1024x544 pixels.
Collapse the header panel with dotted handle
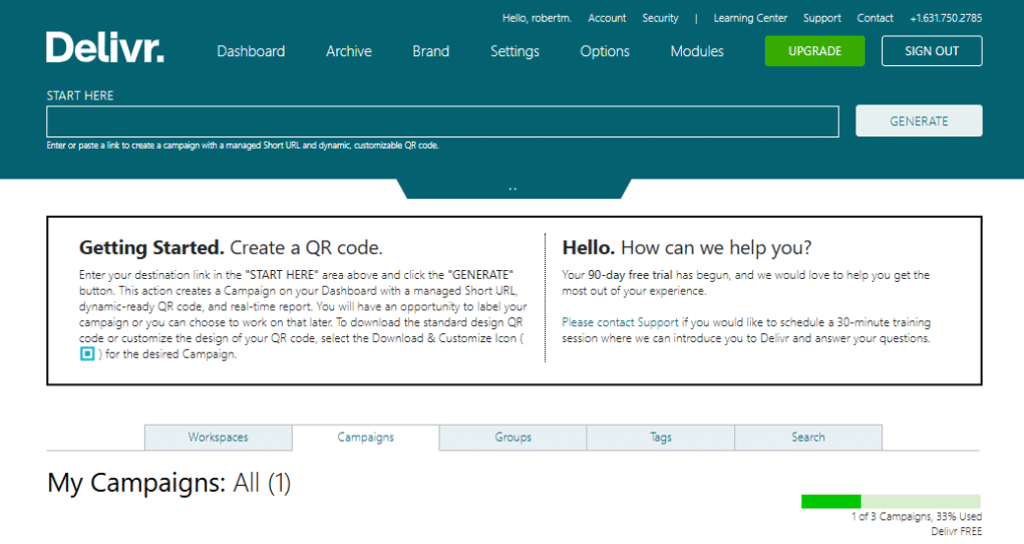513,189
